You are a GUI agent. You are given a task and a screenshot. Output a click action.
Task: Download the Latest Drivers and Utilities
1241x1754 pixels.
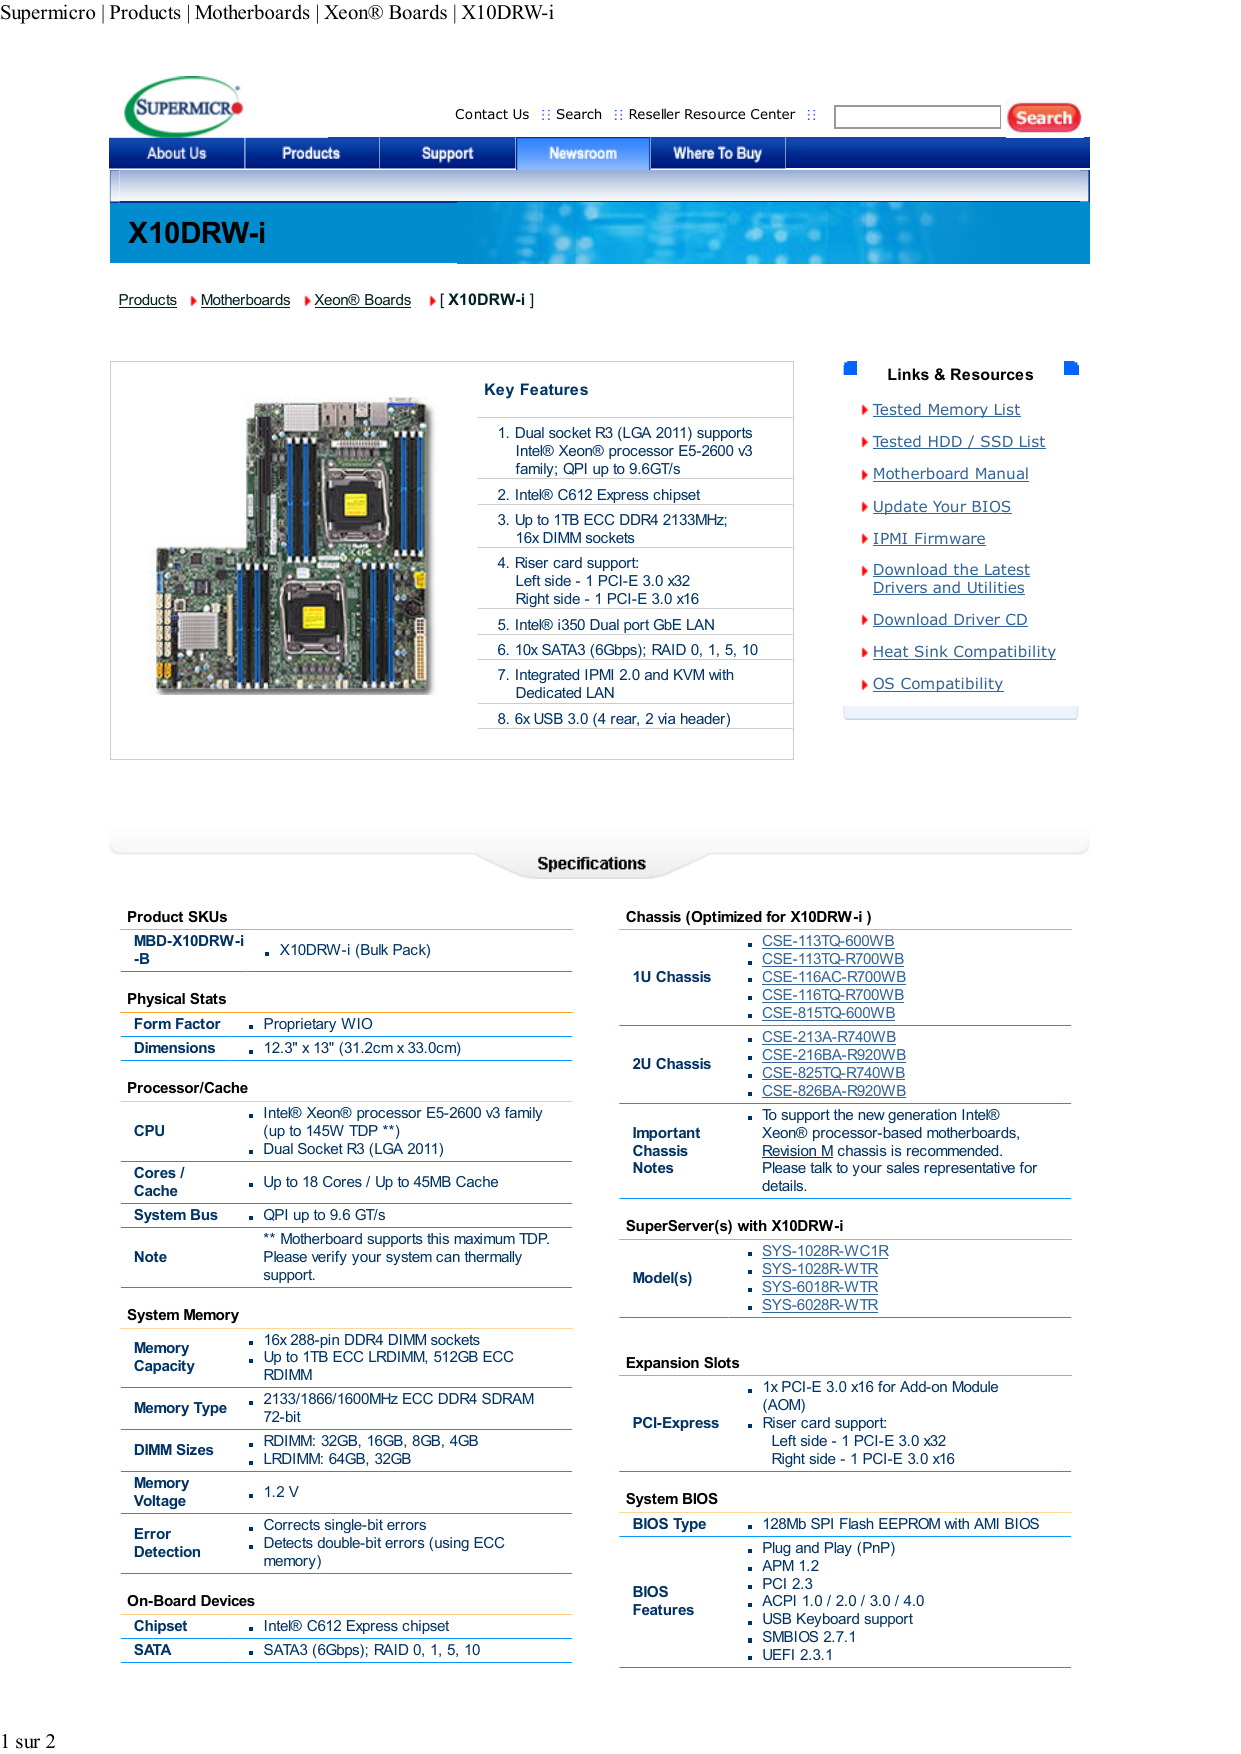951,579
